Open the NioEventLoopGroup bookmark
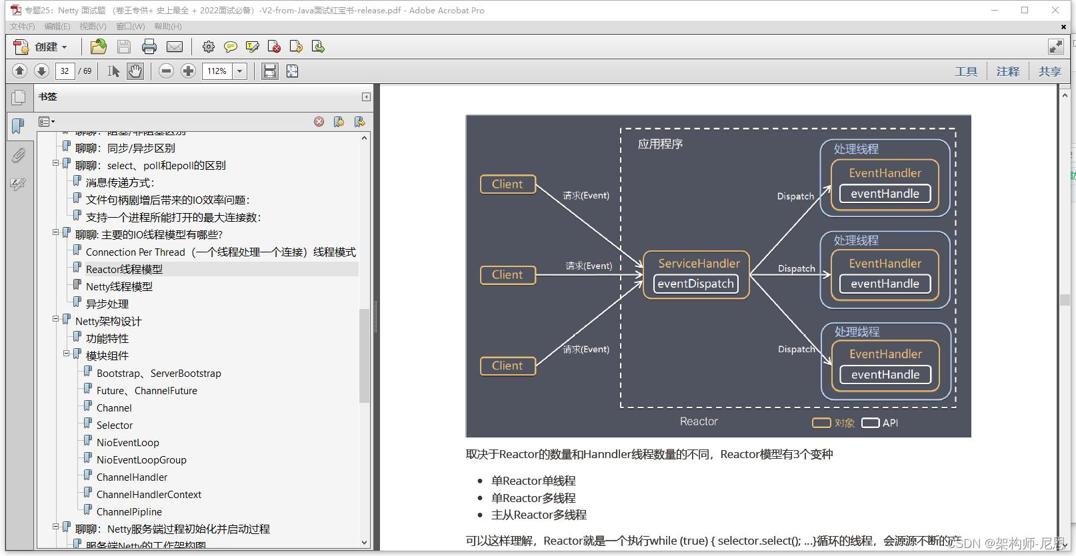The height and width of the screenshot is (556, 1076). pos(141,460)
